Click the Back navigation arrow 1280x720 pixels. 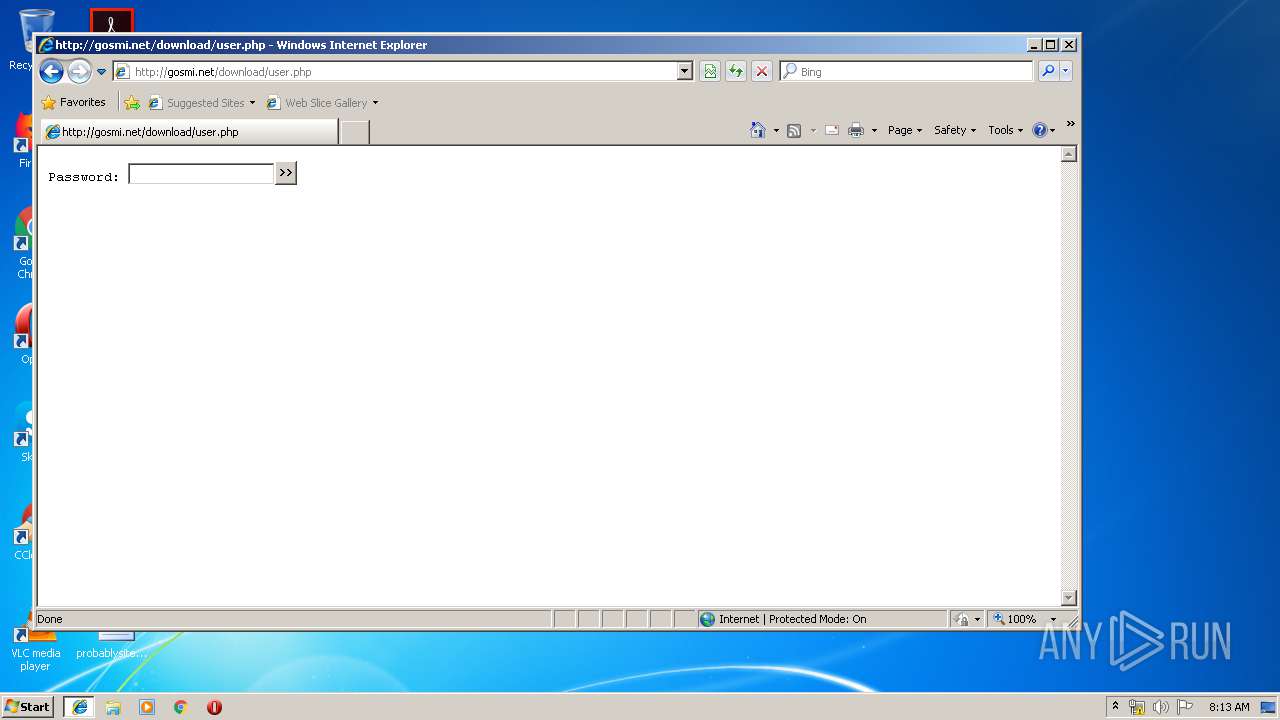(51, 71)
